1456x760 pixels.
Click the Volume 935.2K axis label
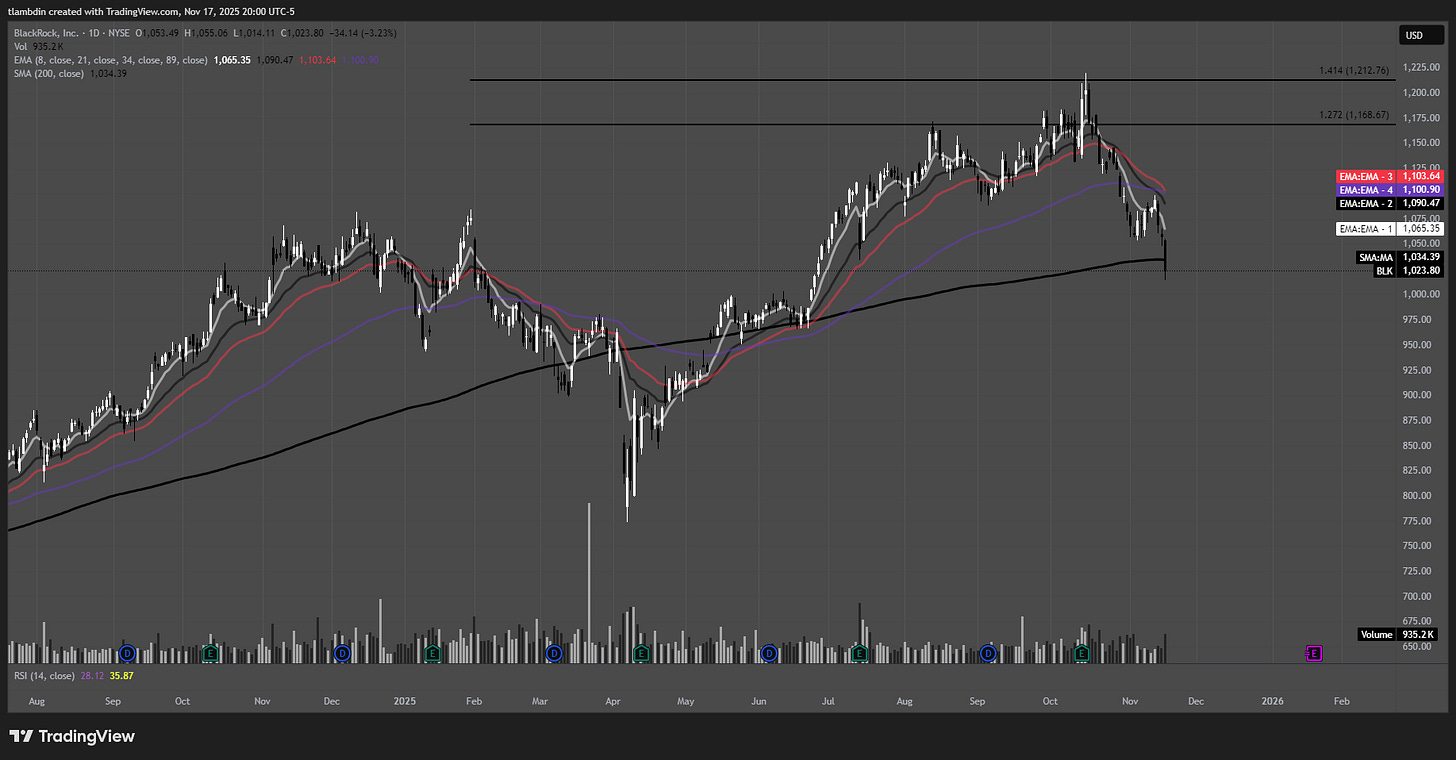(1398, 634)
